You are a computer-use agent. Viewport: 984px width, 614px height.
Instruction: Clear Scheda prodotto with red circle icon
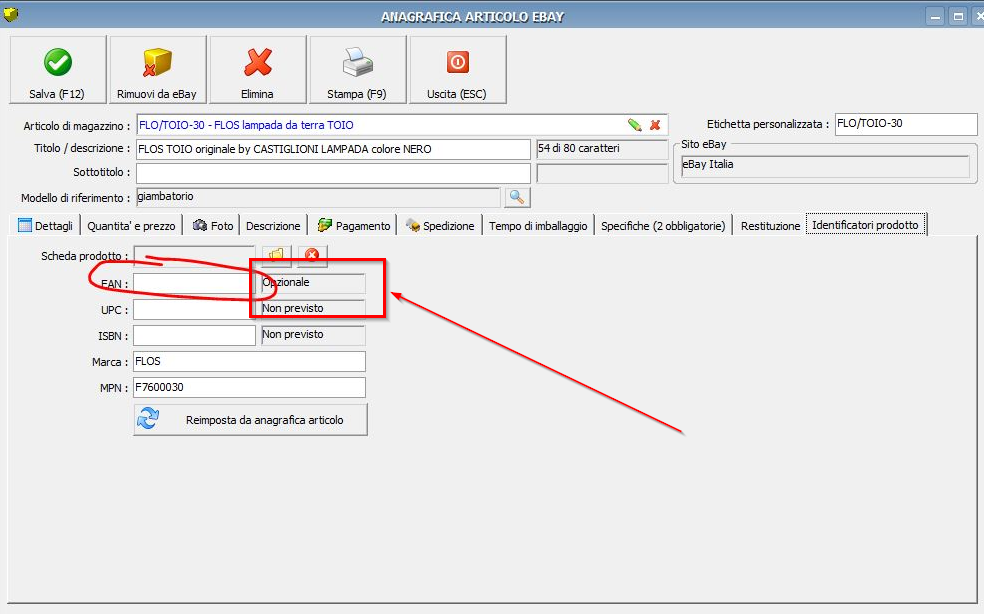pyautogui.click(x=312, y=256)
